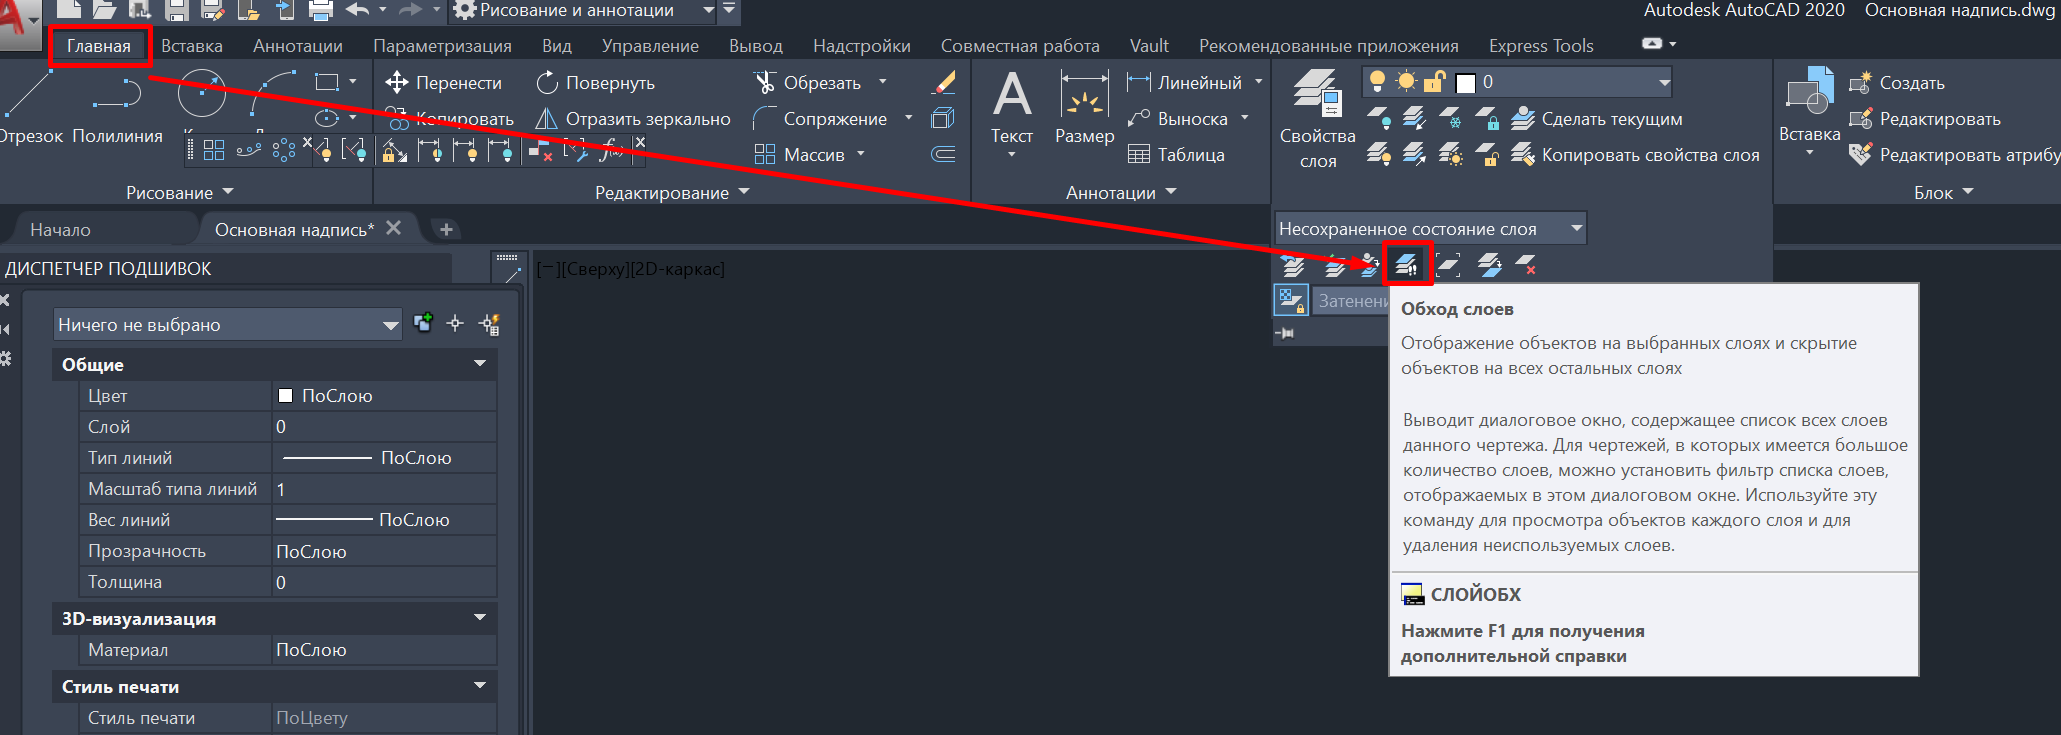Viewport: 2061px width, 735px height.
Task: Switch to the Начало document tab
Action: pos(60,230)
